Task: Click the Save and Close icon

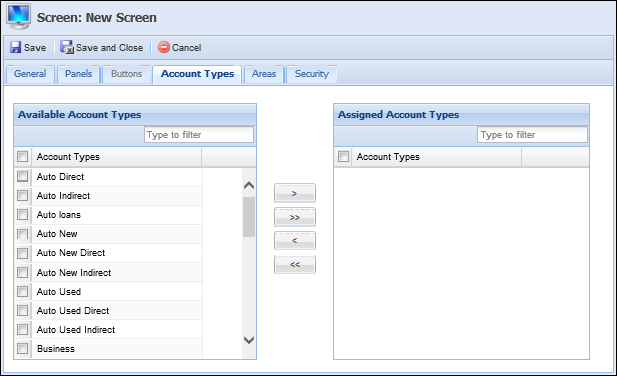Action: pos(67,47)
